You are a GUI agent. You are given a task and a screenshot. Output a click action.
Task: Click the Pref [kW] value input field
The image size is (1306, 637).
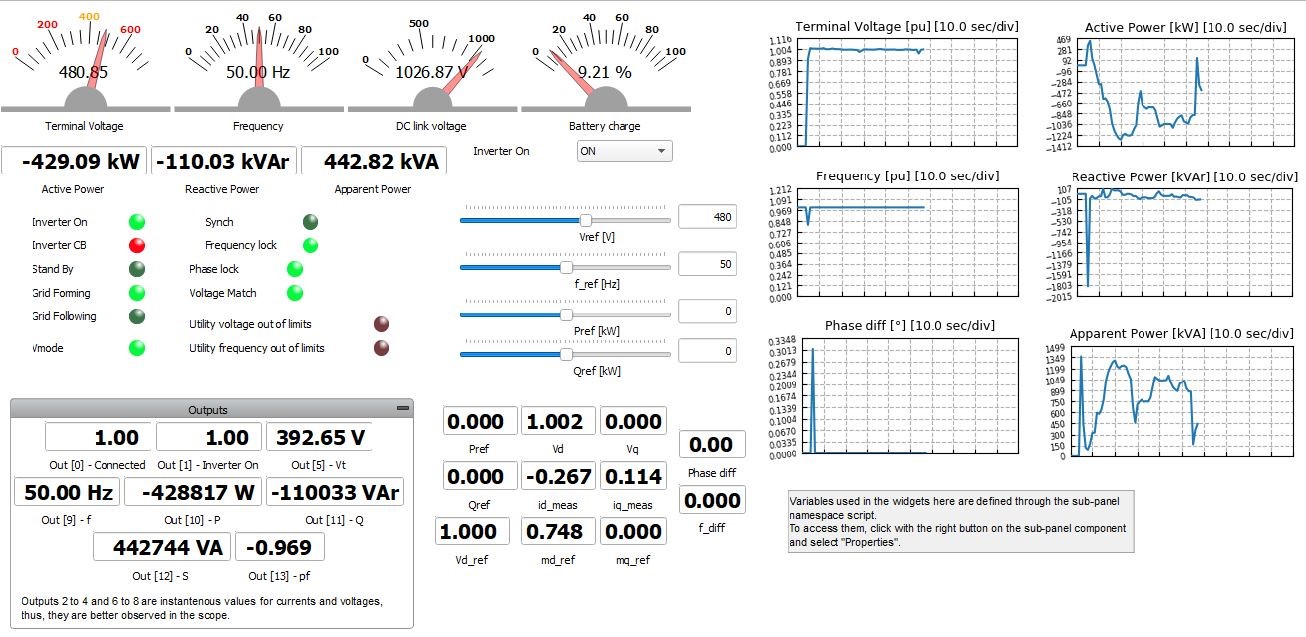707,311
